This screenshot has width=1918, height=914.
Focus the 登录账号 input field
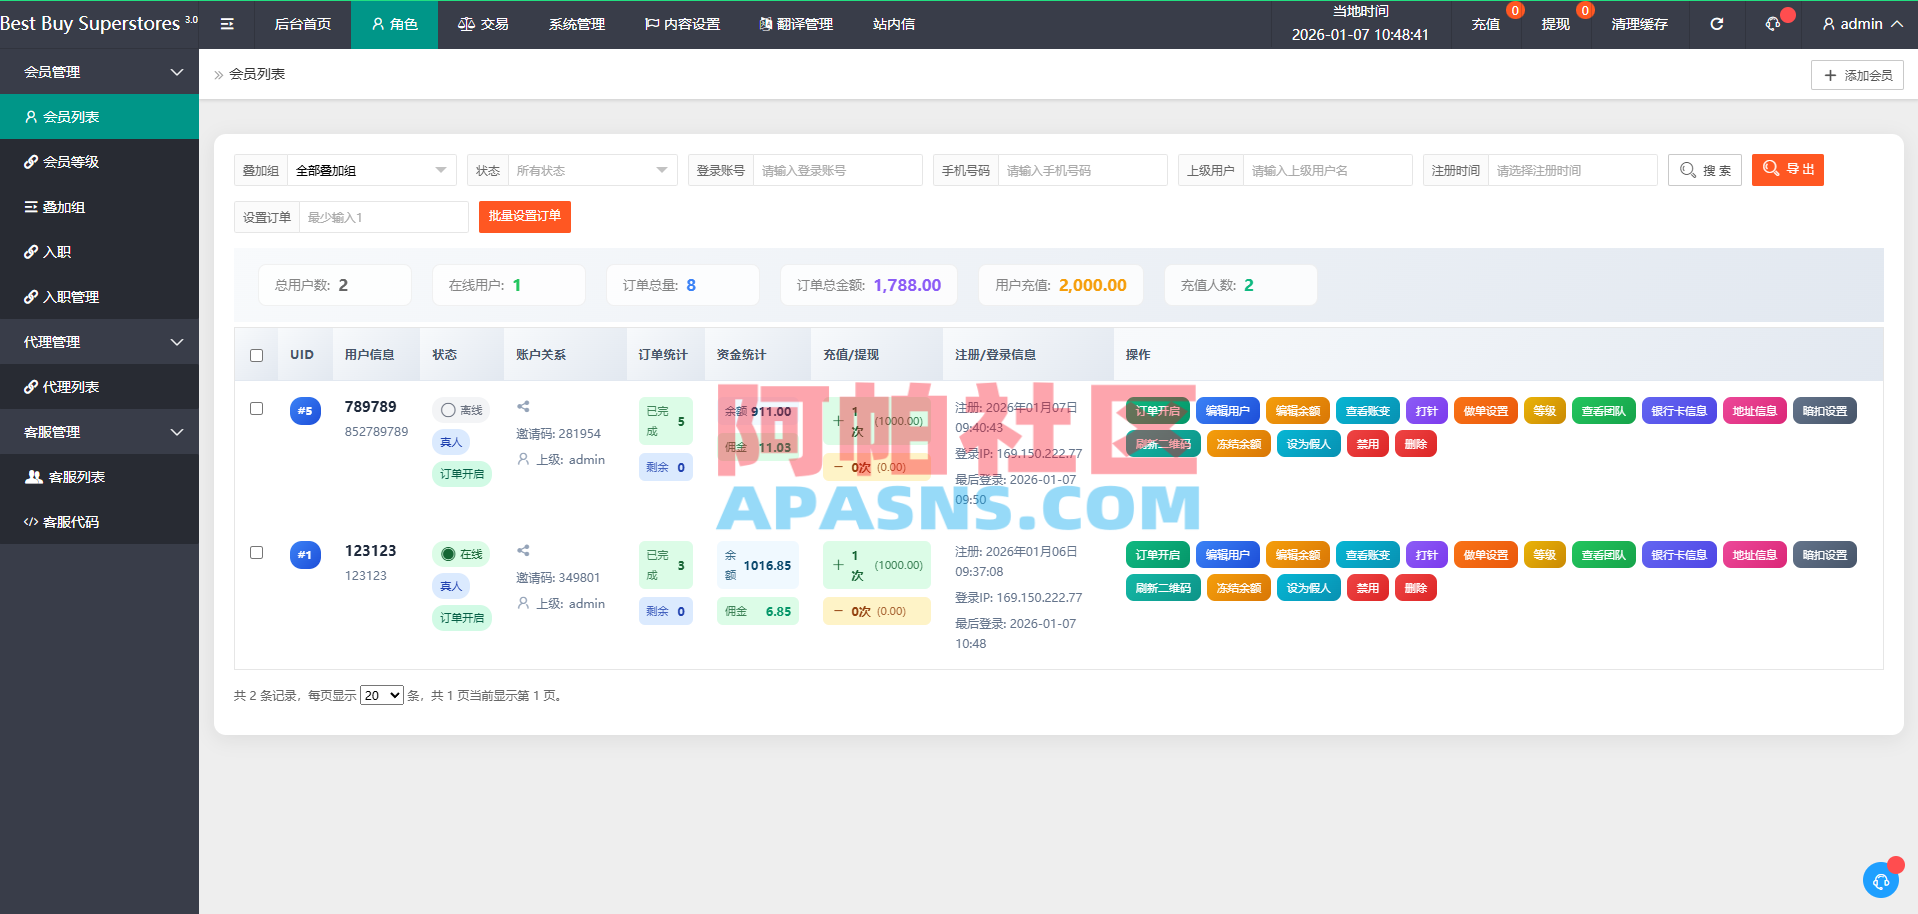pyautogui.click(x=837, y=170)
